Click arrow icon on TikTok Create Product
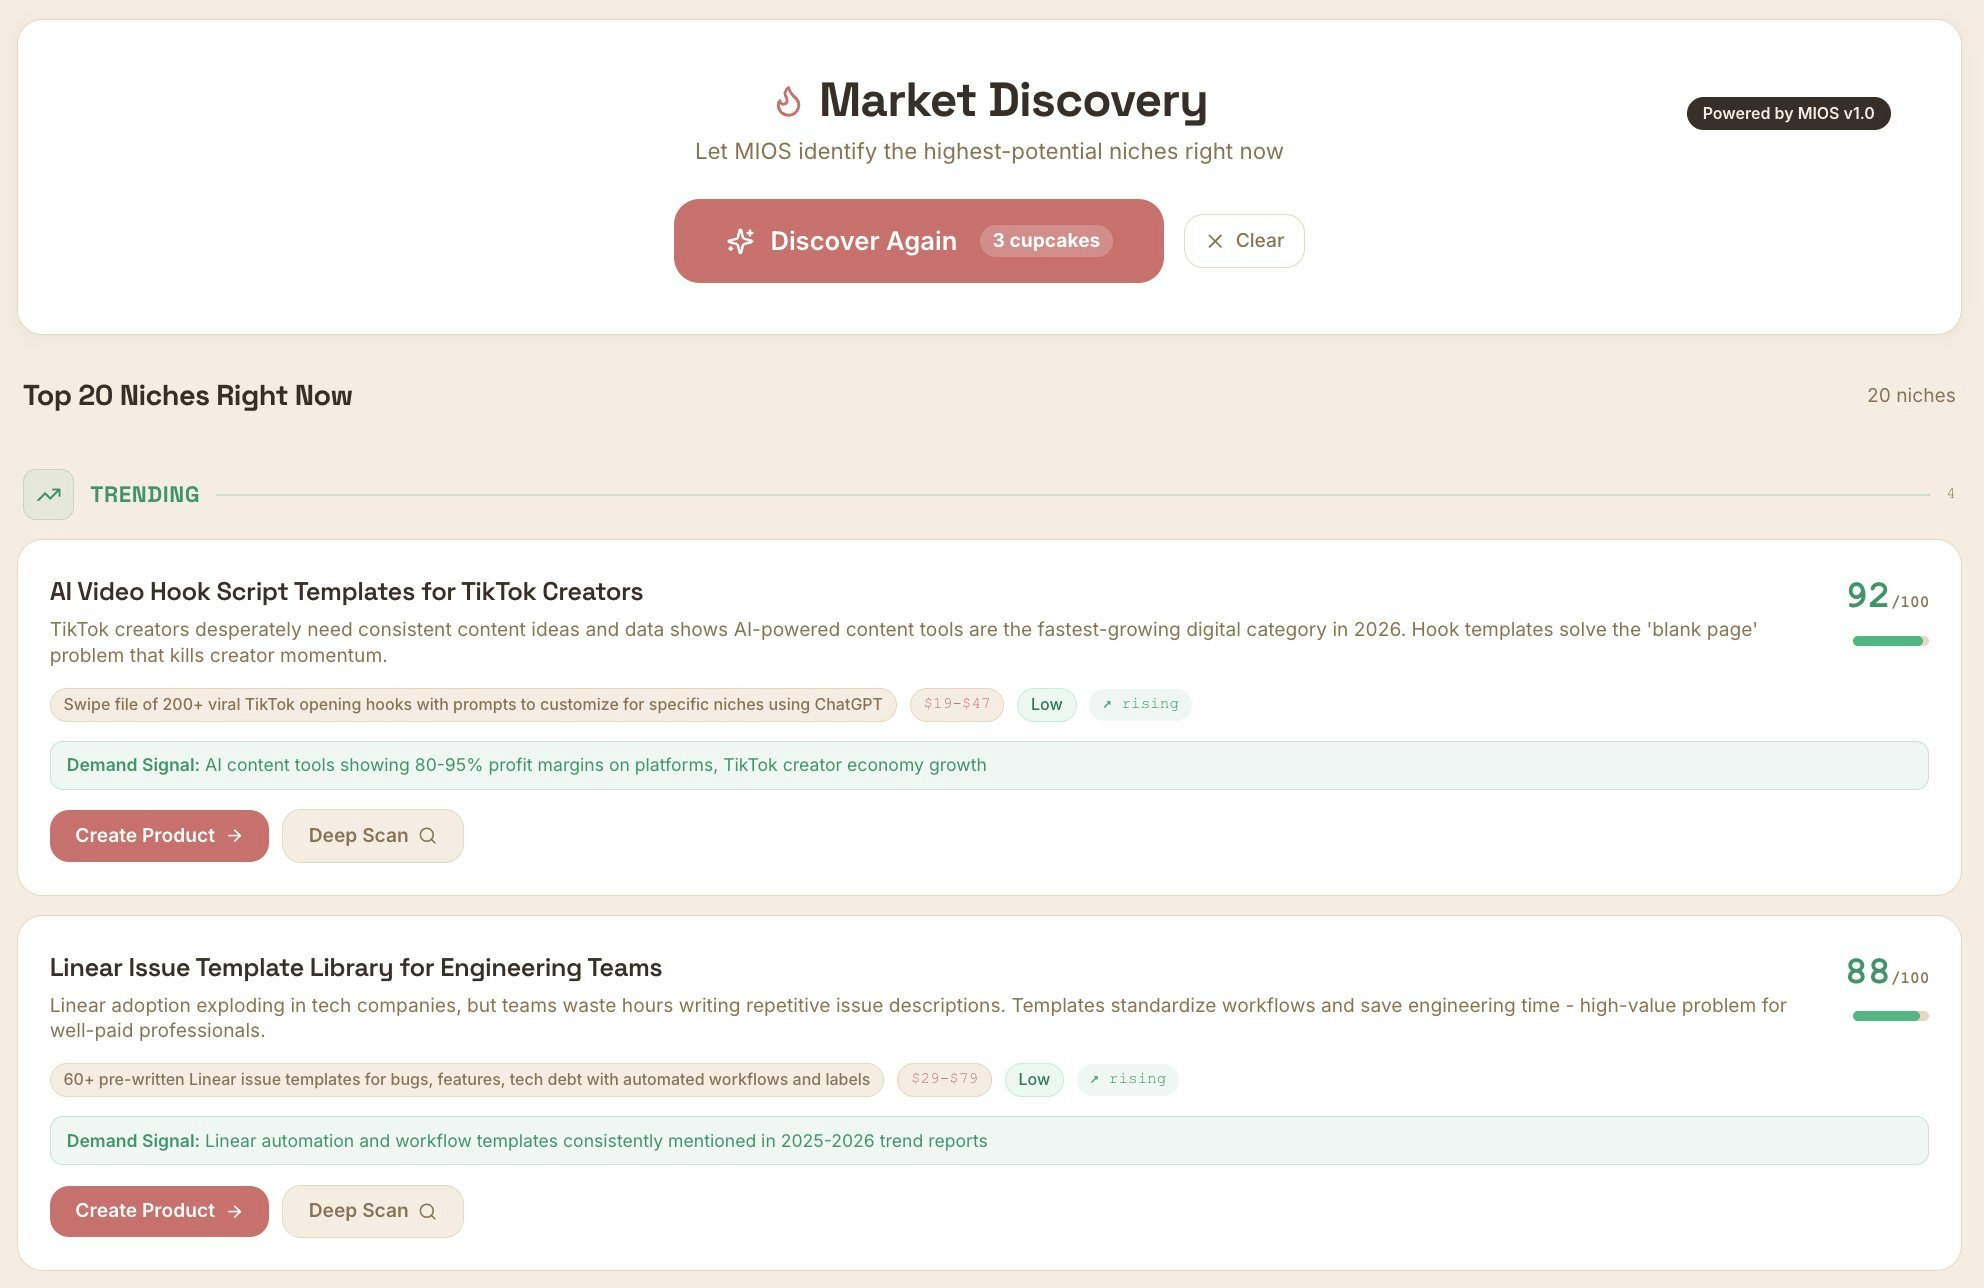The image size is (1984, 1288). click(235, 836)
